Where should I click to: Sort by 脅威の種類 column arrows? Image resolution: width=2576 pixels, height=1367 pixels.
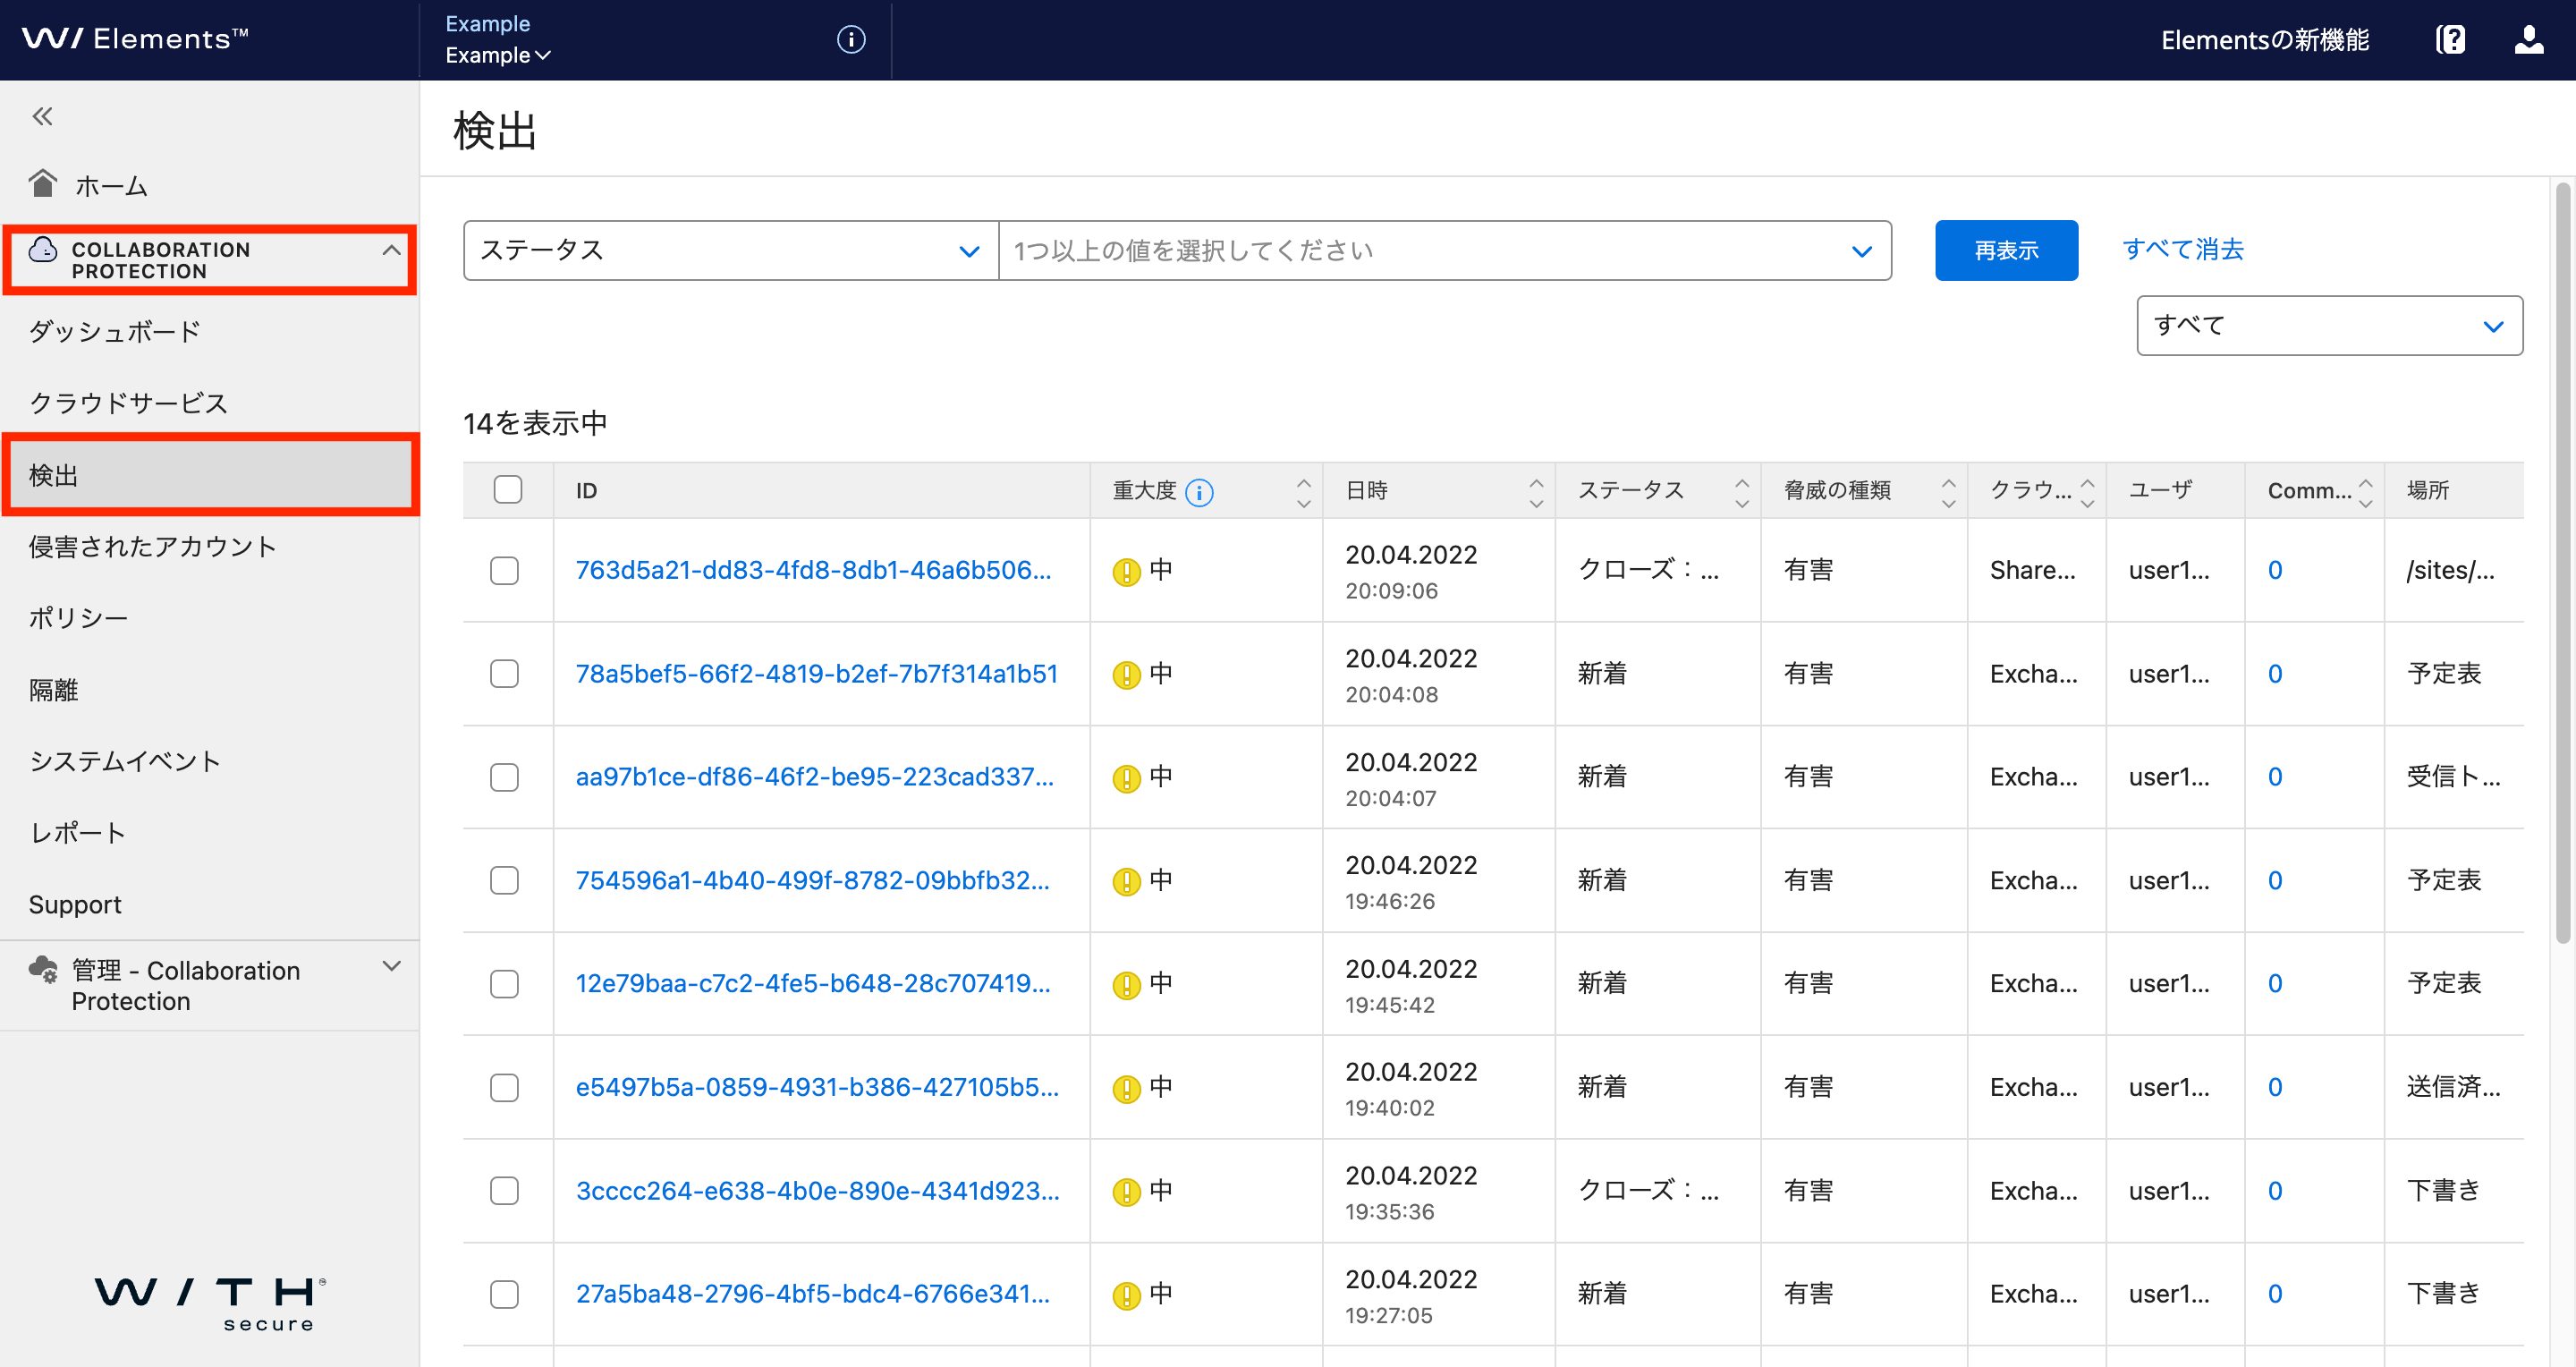(x=1948, y=492)
